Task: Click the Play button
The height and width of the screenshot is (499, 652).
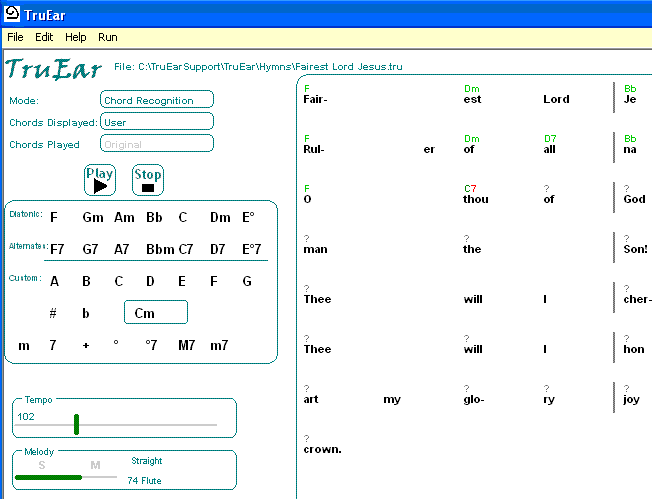Action: pyautogui.click(x=100, y=180)
